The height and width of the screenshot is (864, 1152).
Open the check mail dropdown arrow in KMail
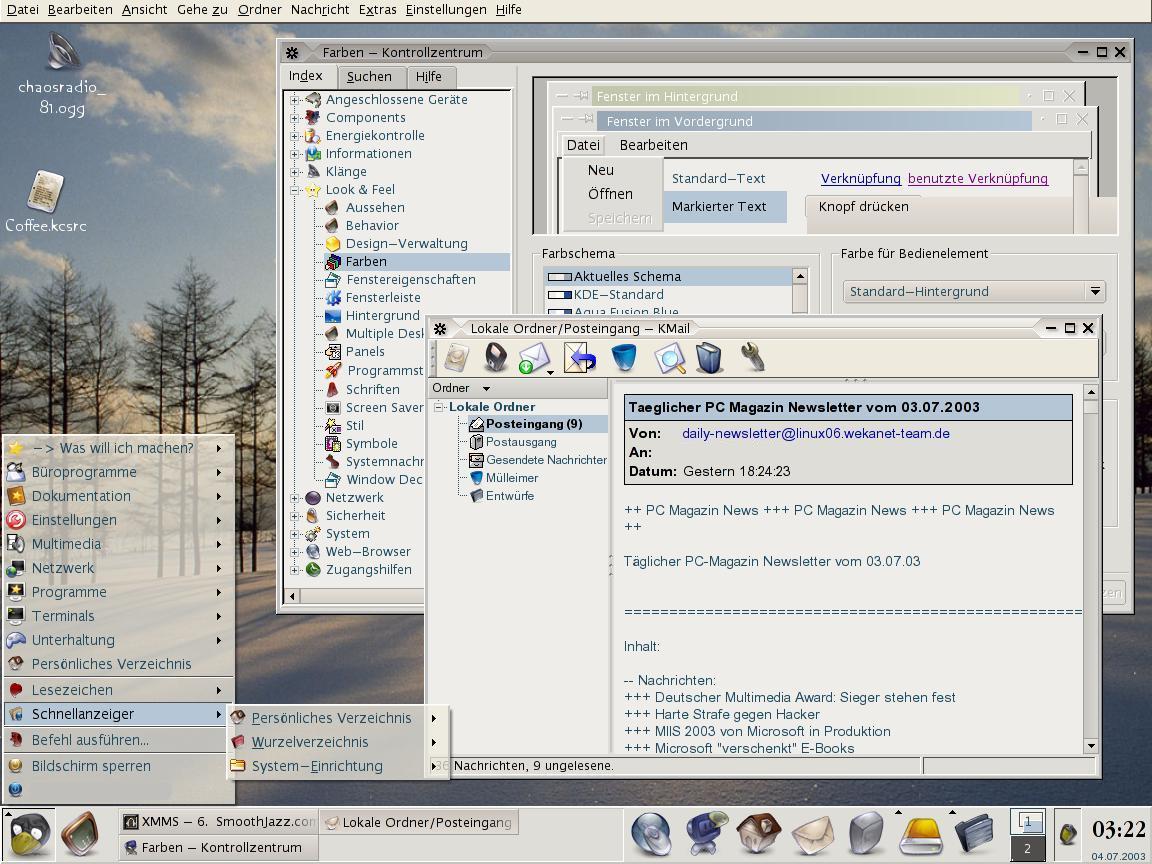(550, 373)
